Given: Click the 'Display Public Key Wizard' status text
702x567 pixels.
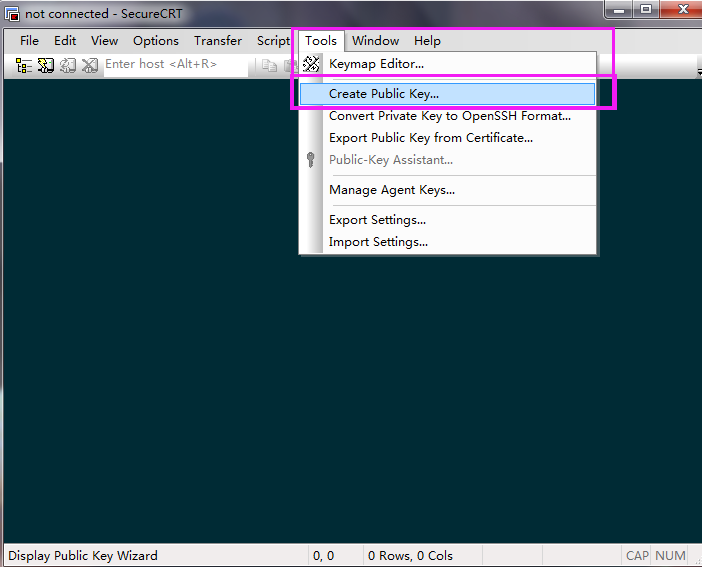Looking at the screenshot, I should [x=83, y=556].
